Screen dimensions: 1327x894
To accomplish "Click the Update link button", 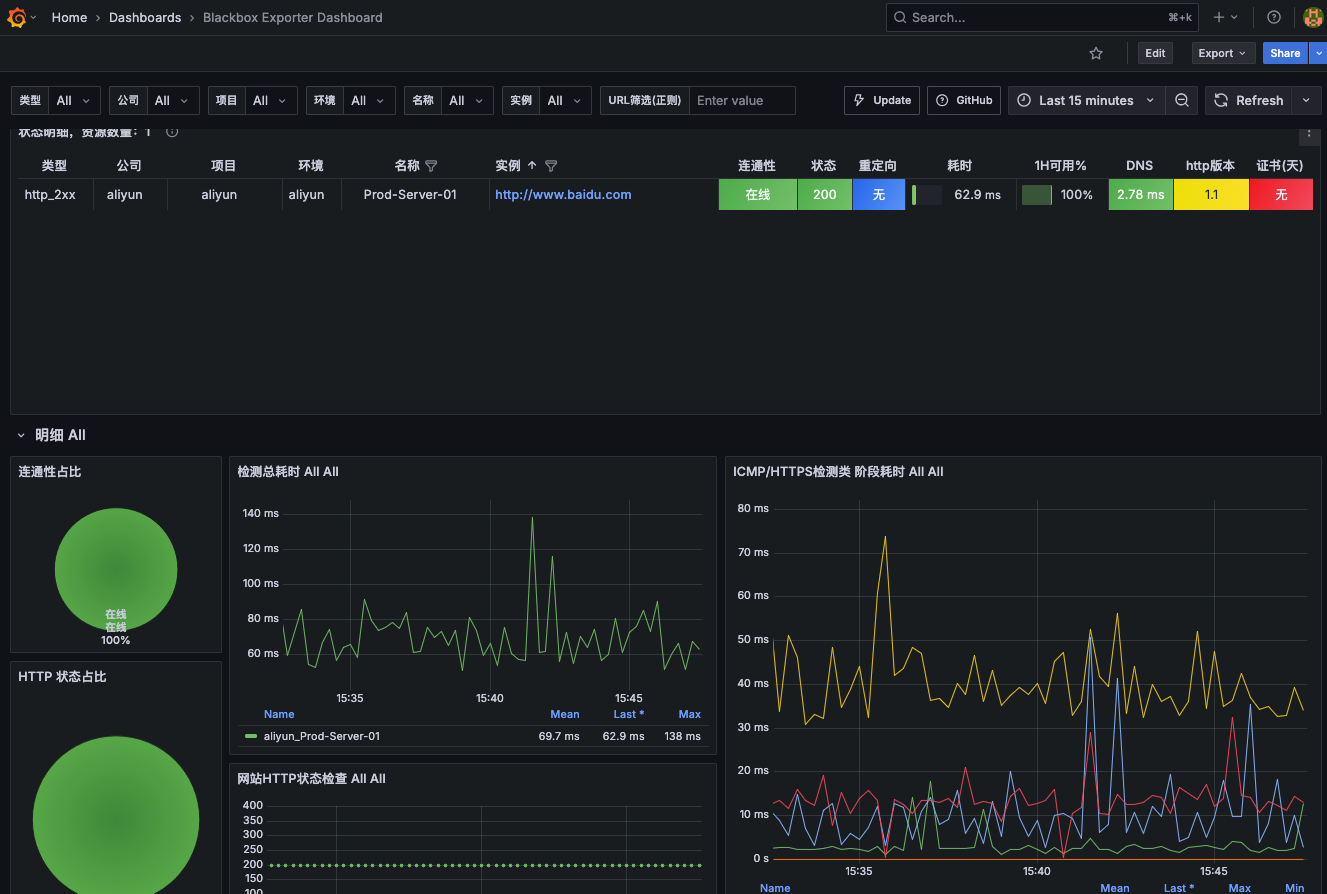I will pos(882,100).
